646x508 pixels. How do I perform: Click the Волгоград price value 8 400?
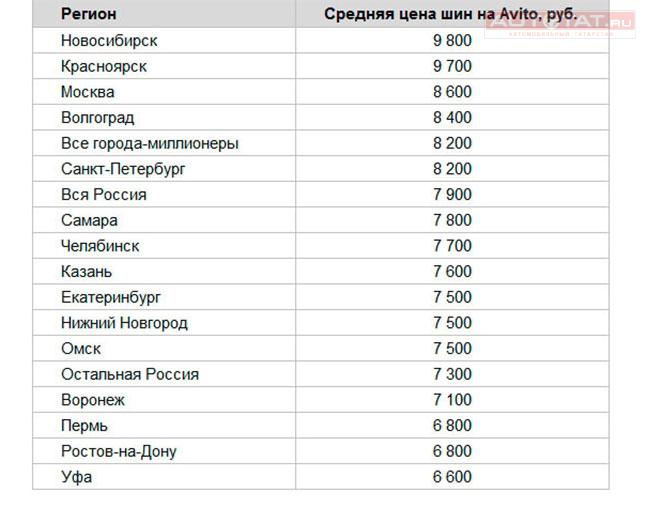[x=452, y=117]
